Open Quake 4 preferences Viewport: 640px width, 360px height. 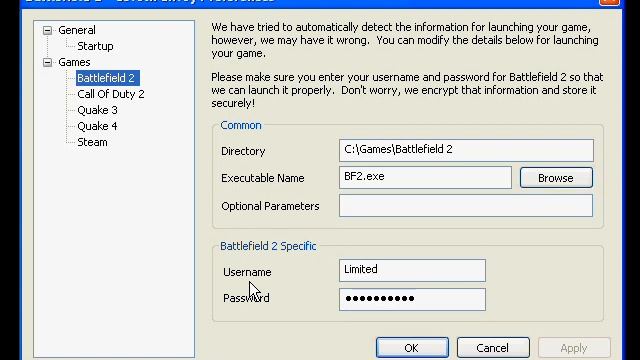pyautogui.click(x=97, y=126)
